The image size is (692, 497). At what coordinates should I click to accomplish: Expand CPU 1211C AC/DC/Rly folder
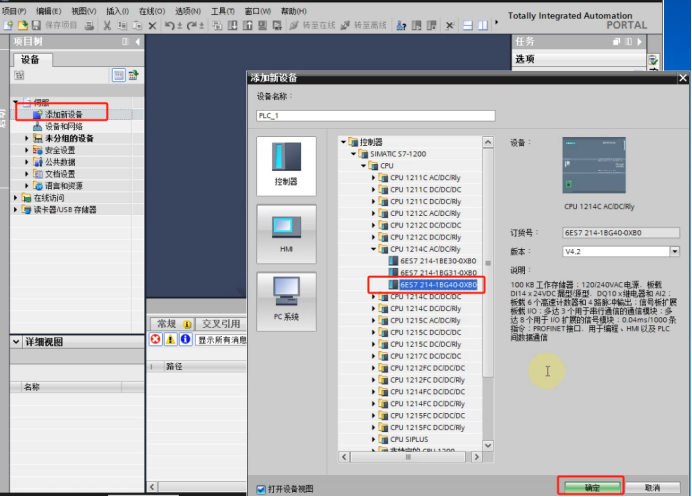[x=373, y=178]
